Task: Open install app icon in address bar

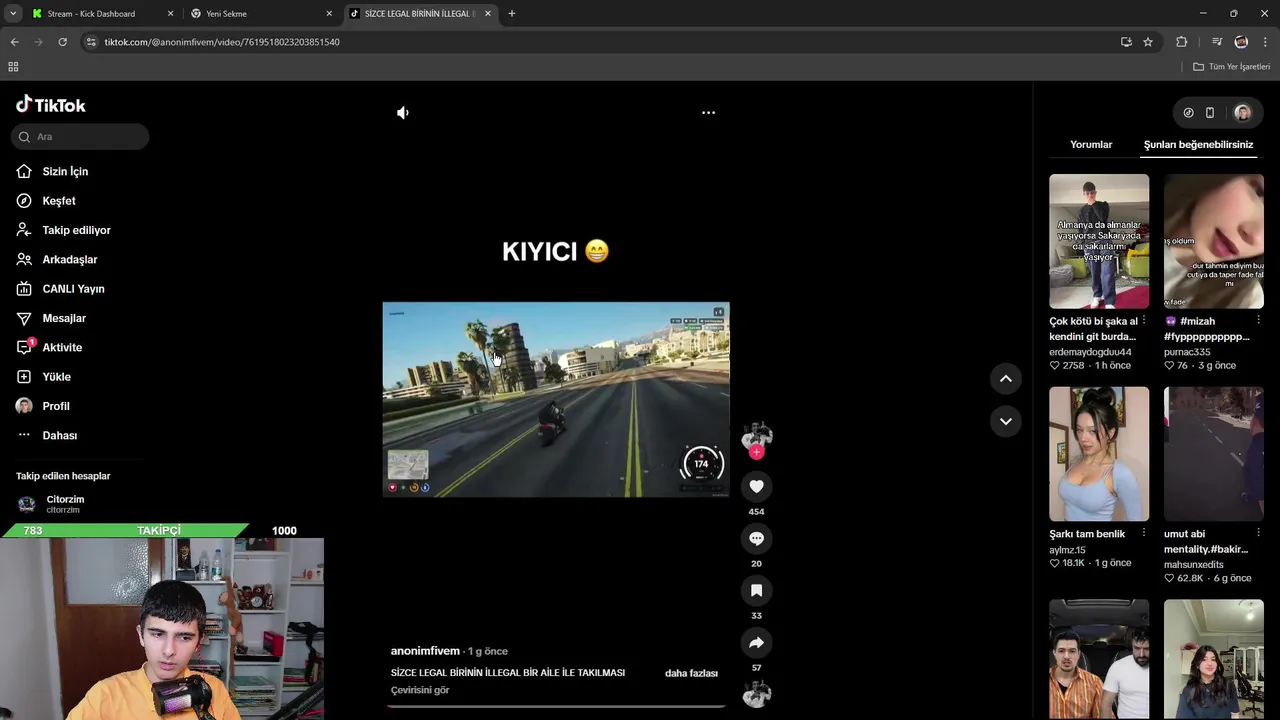Action: point(1126,42)
